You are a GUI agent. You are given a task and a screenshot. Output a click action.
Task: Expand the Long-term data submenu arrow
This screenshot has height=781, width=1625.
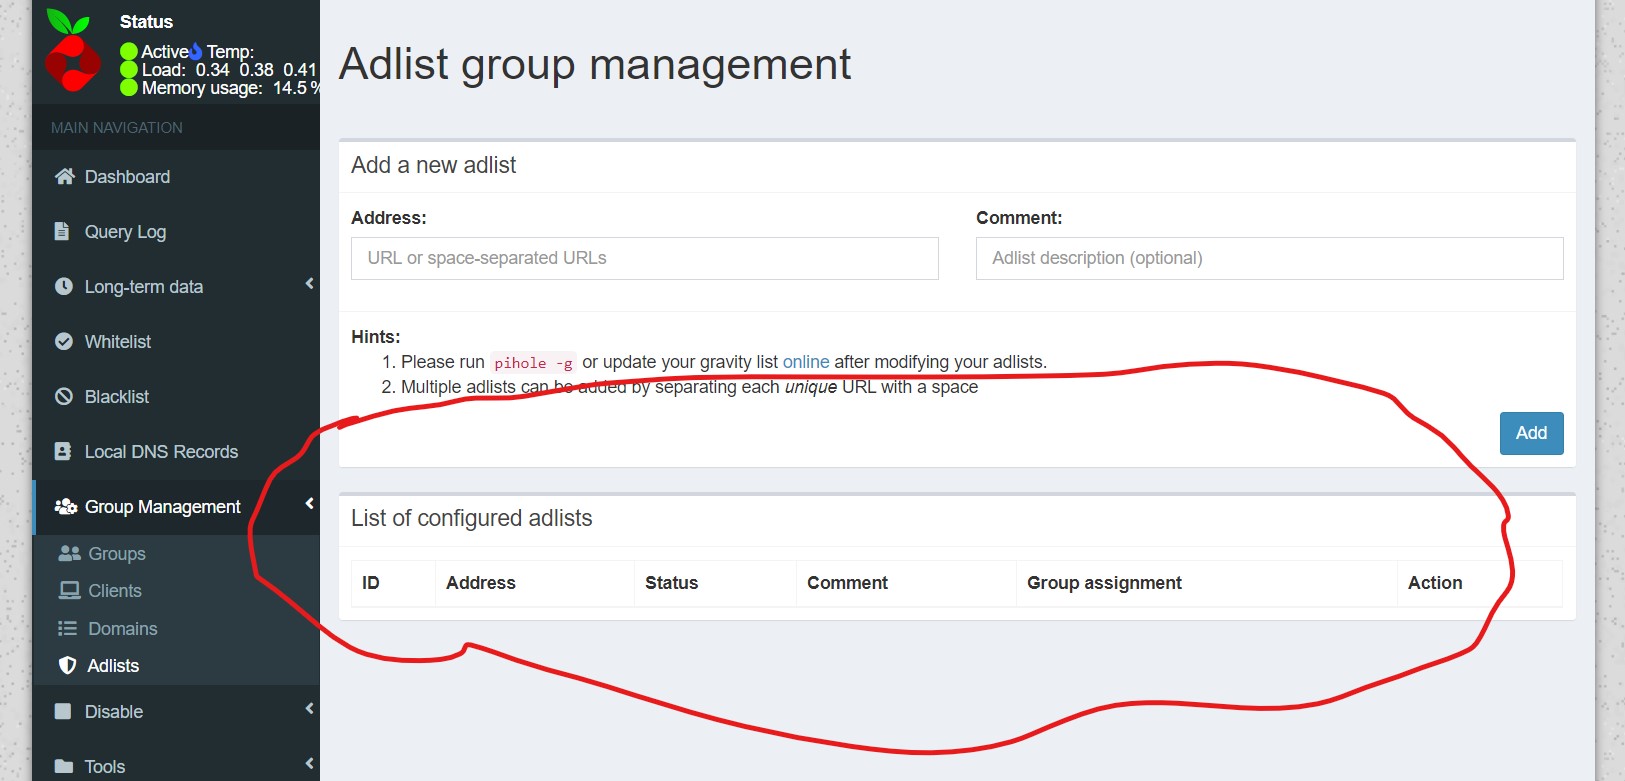pyautogui.click(x=309, y=284)
